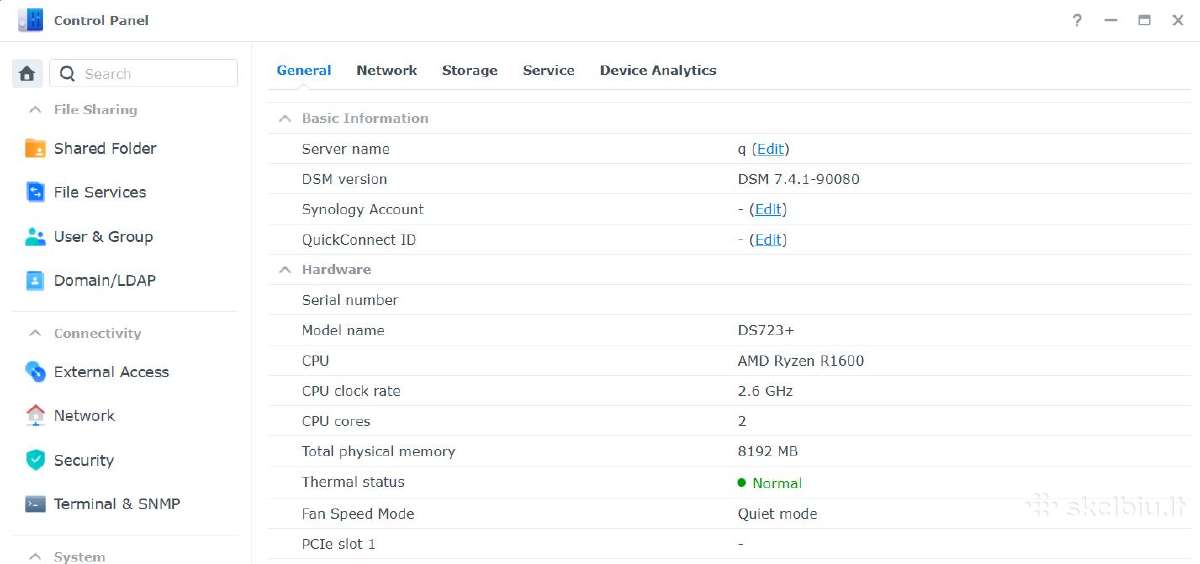Click the 8192 MB memory value
The width and height of the screenshot is (1200, 564).
[x=768, y=452]
